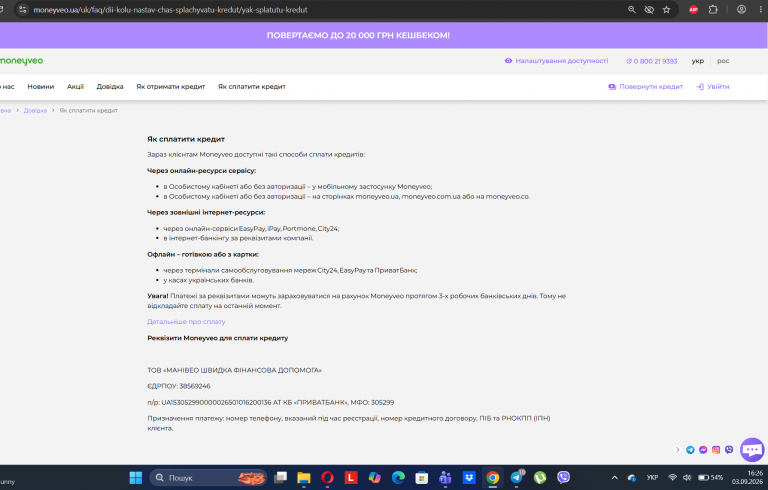Click the battery 54% indicator
Image resolution: width=768 pixels, height=490 pixels.
click(x=711, y=478)
